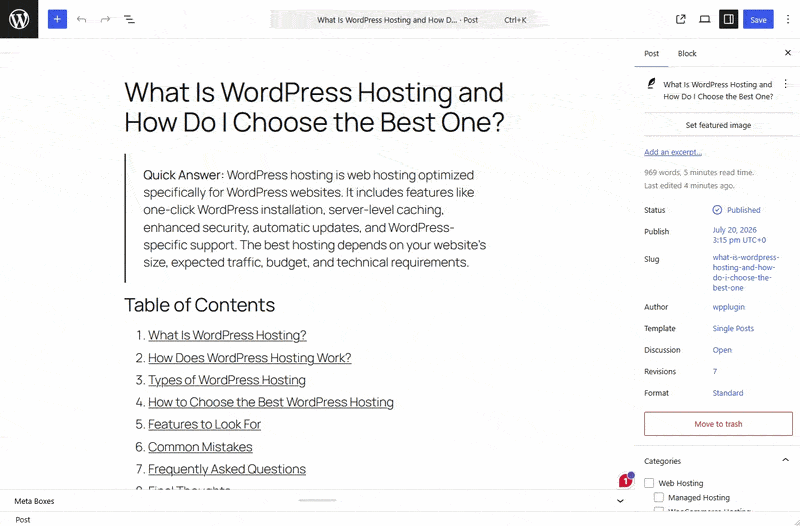Click the post title heading
This screenshot has height=526, width=800.
pos(314,107)
